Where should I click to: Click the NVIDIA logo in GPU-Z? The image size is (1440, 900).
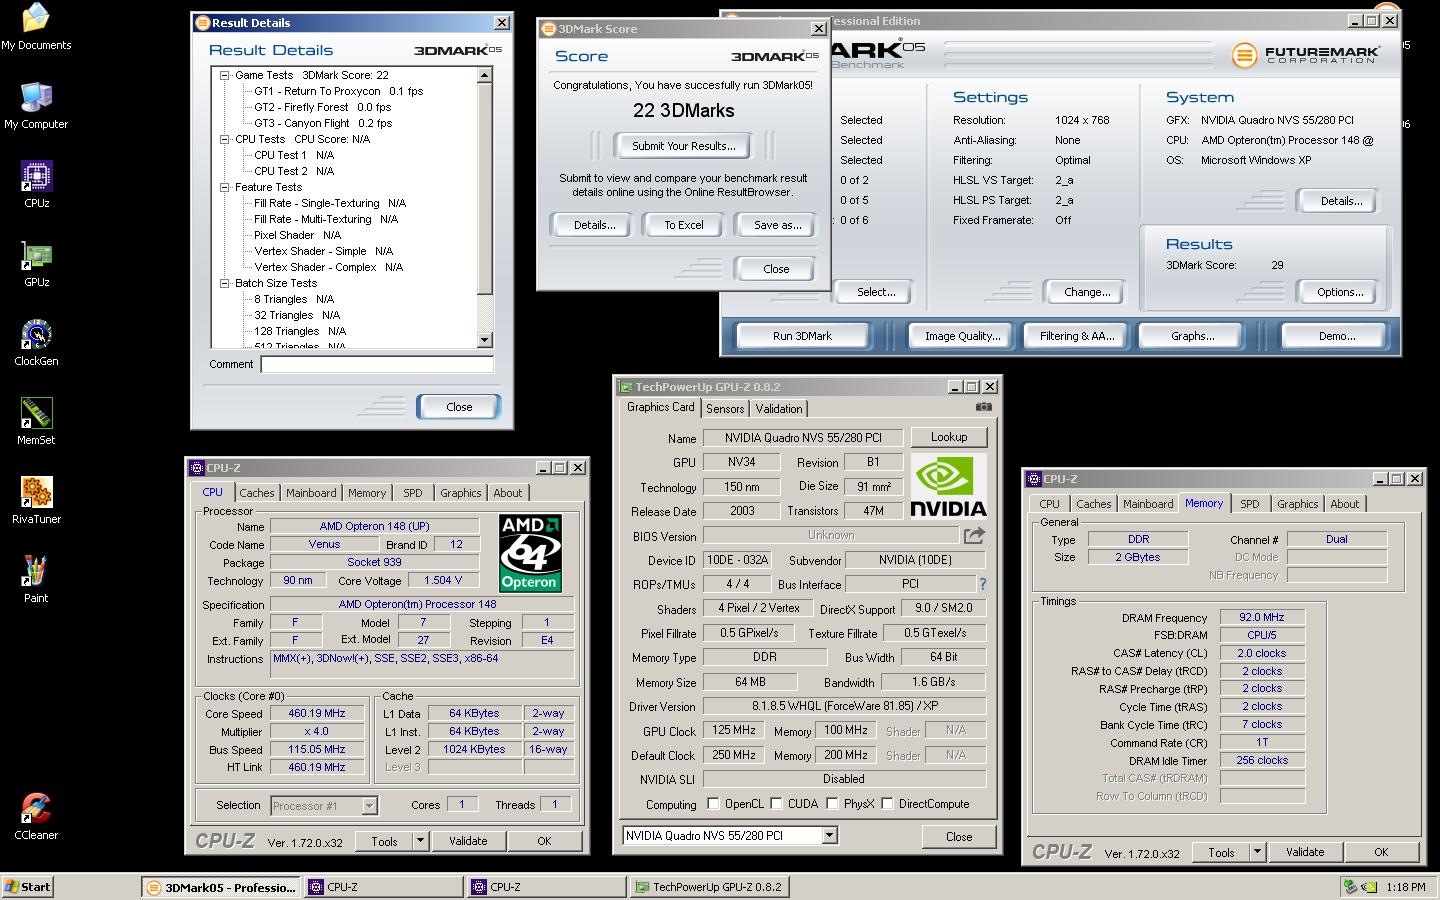[948, 486]
